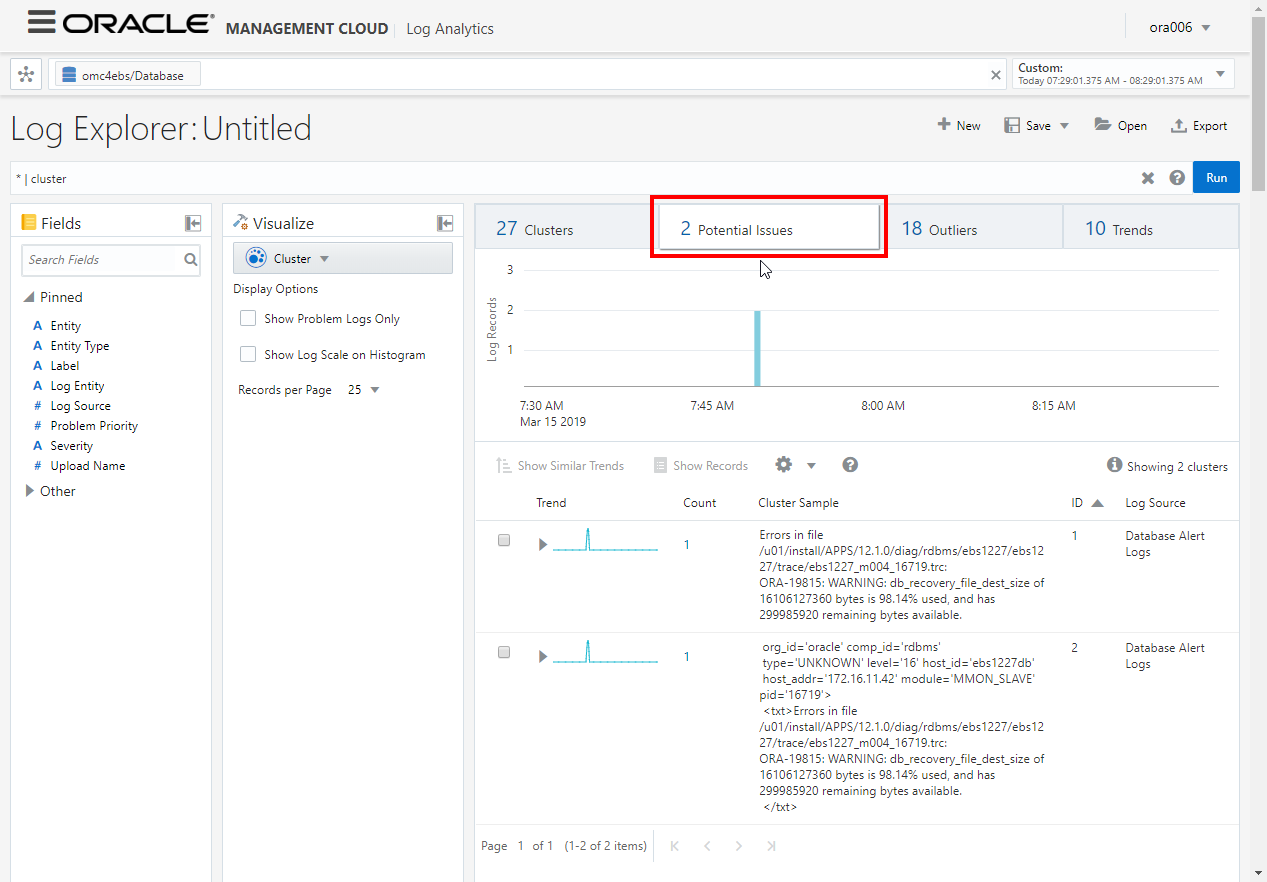Viewport: 1267px width, 882px height.
Task: Open the gear settings dropdown arrow
Action: point(811,466)
